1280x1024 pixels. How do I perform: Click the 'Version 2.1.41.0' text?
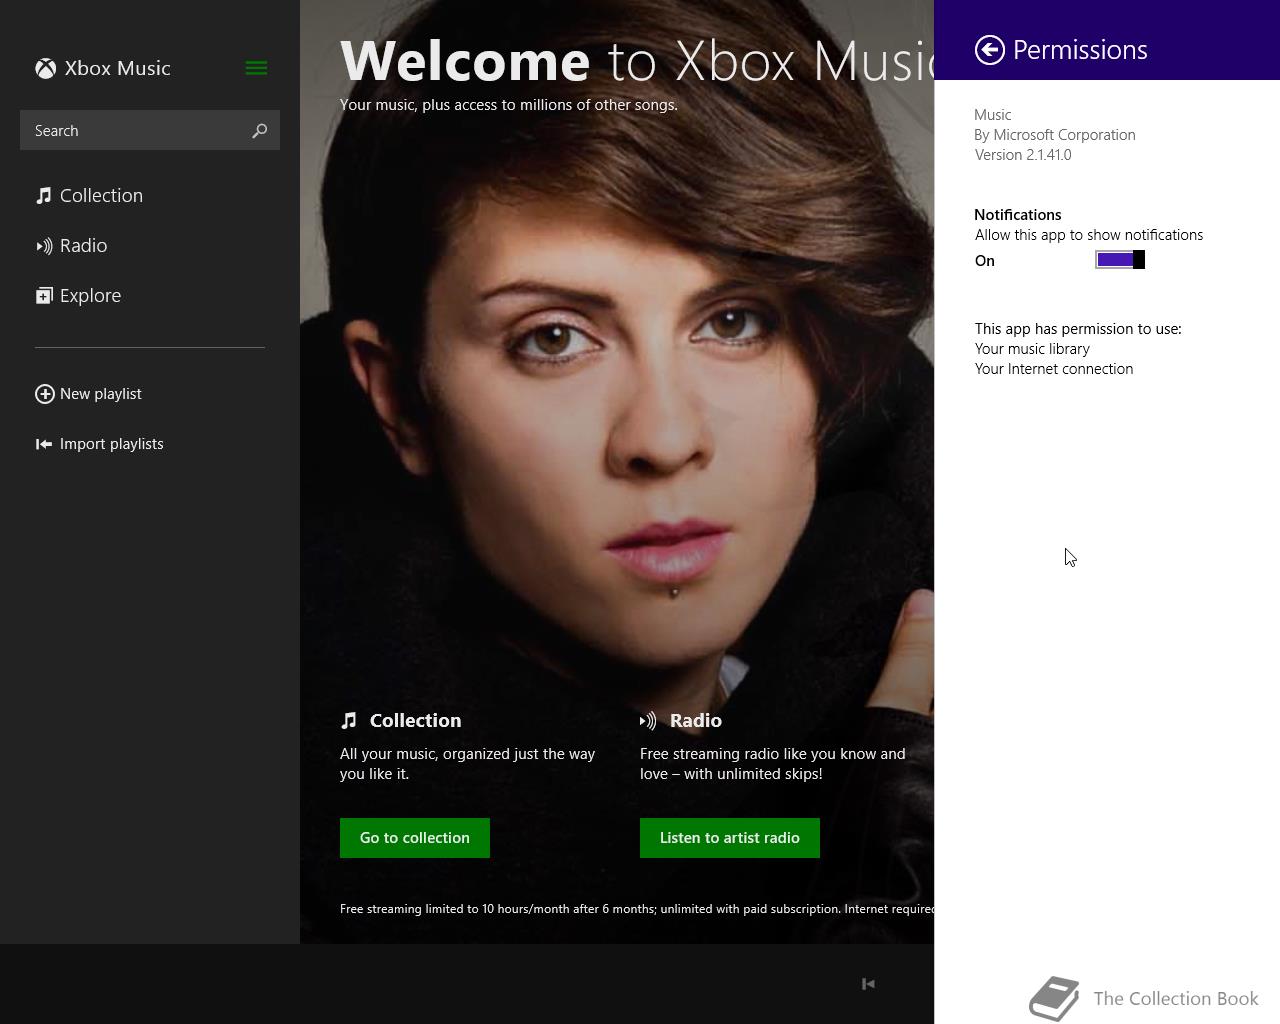coord(1023,155)
